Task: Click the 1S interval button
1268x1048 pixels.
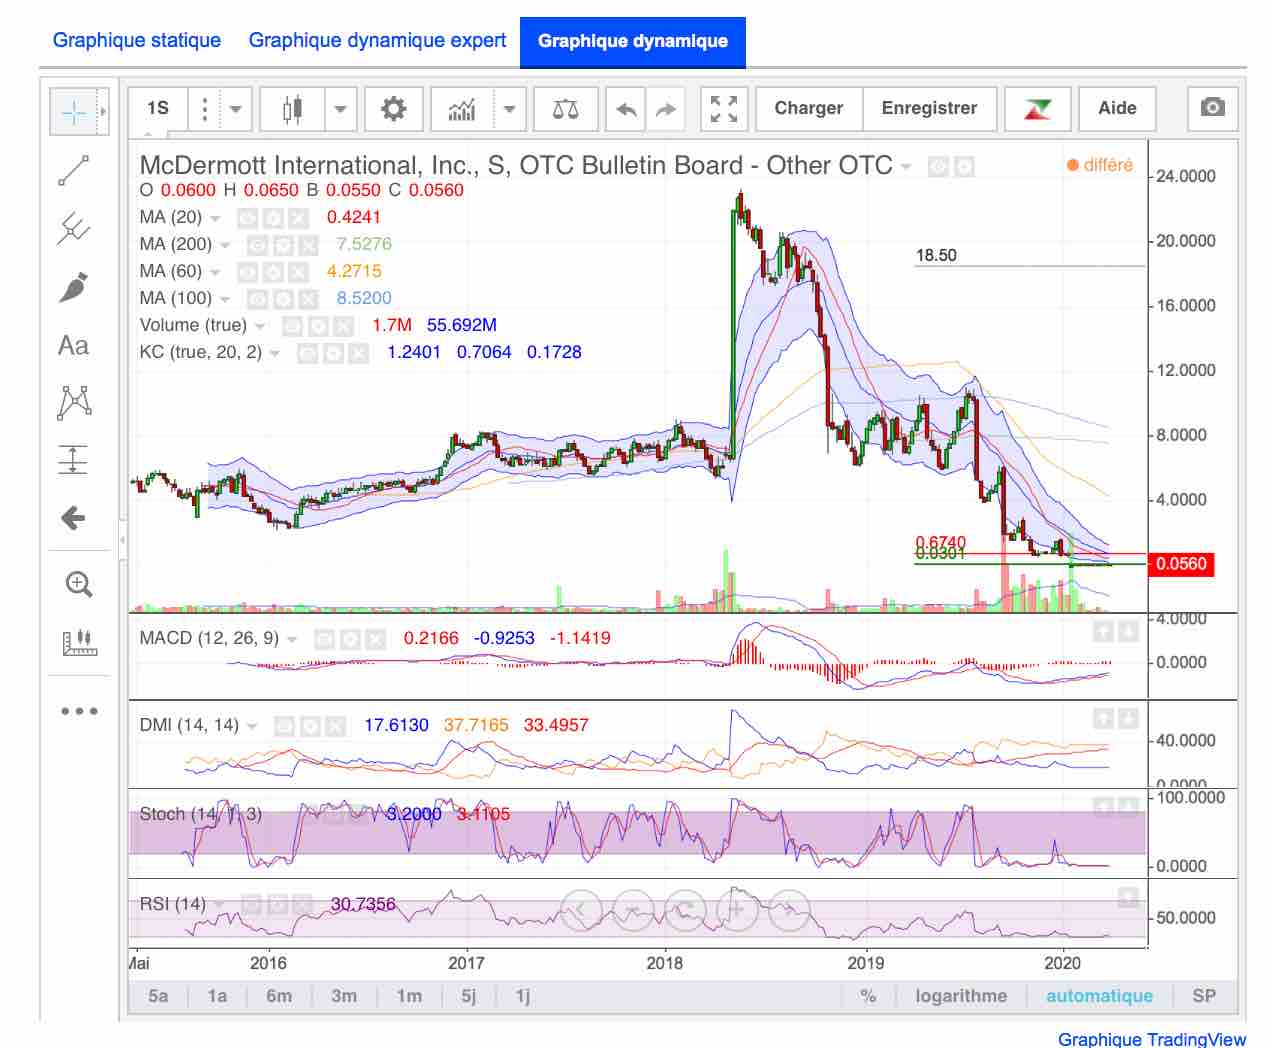Action: click(158, 108)
